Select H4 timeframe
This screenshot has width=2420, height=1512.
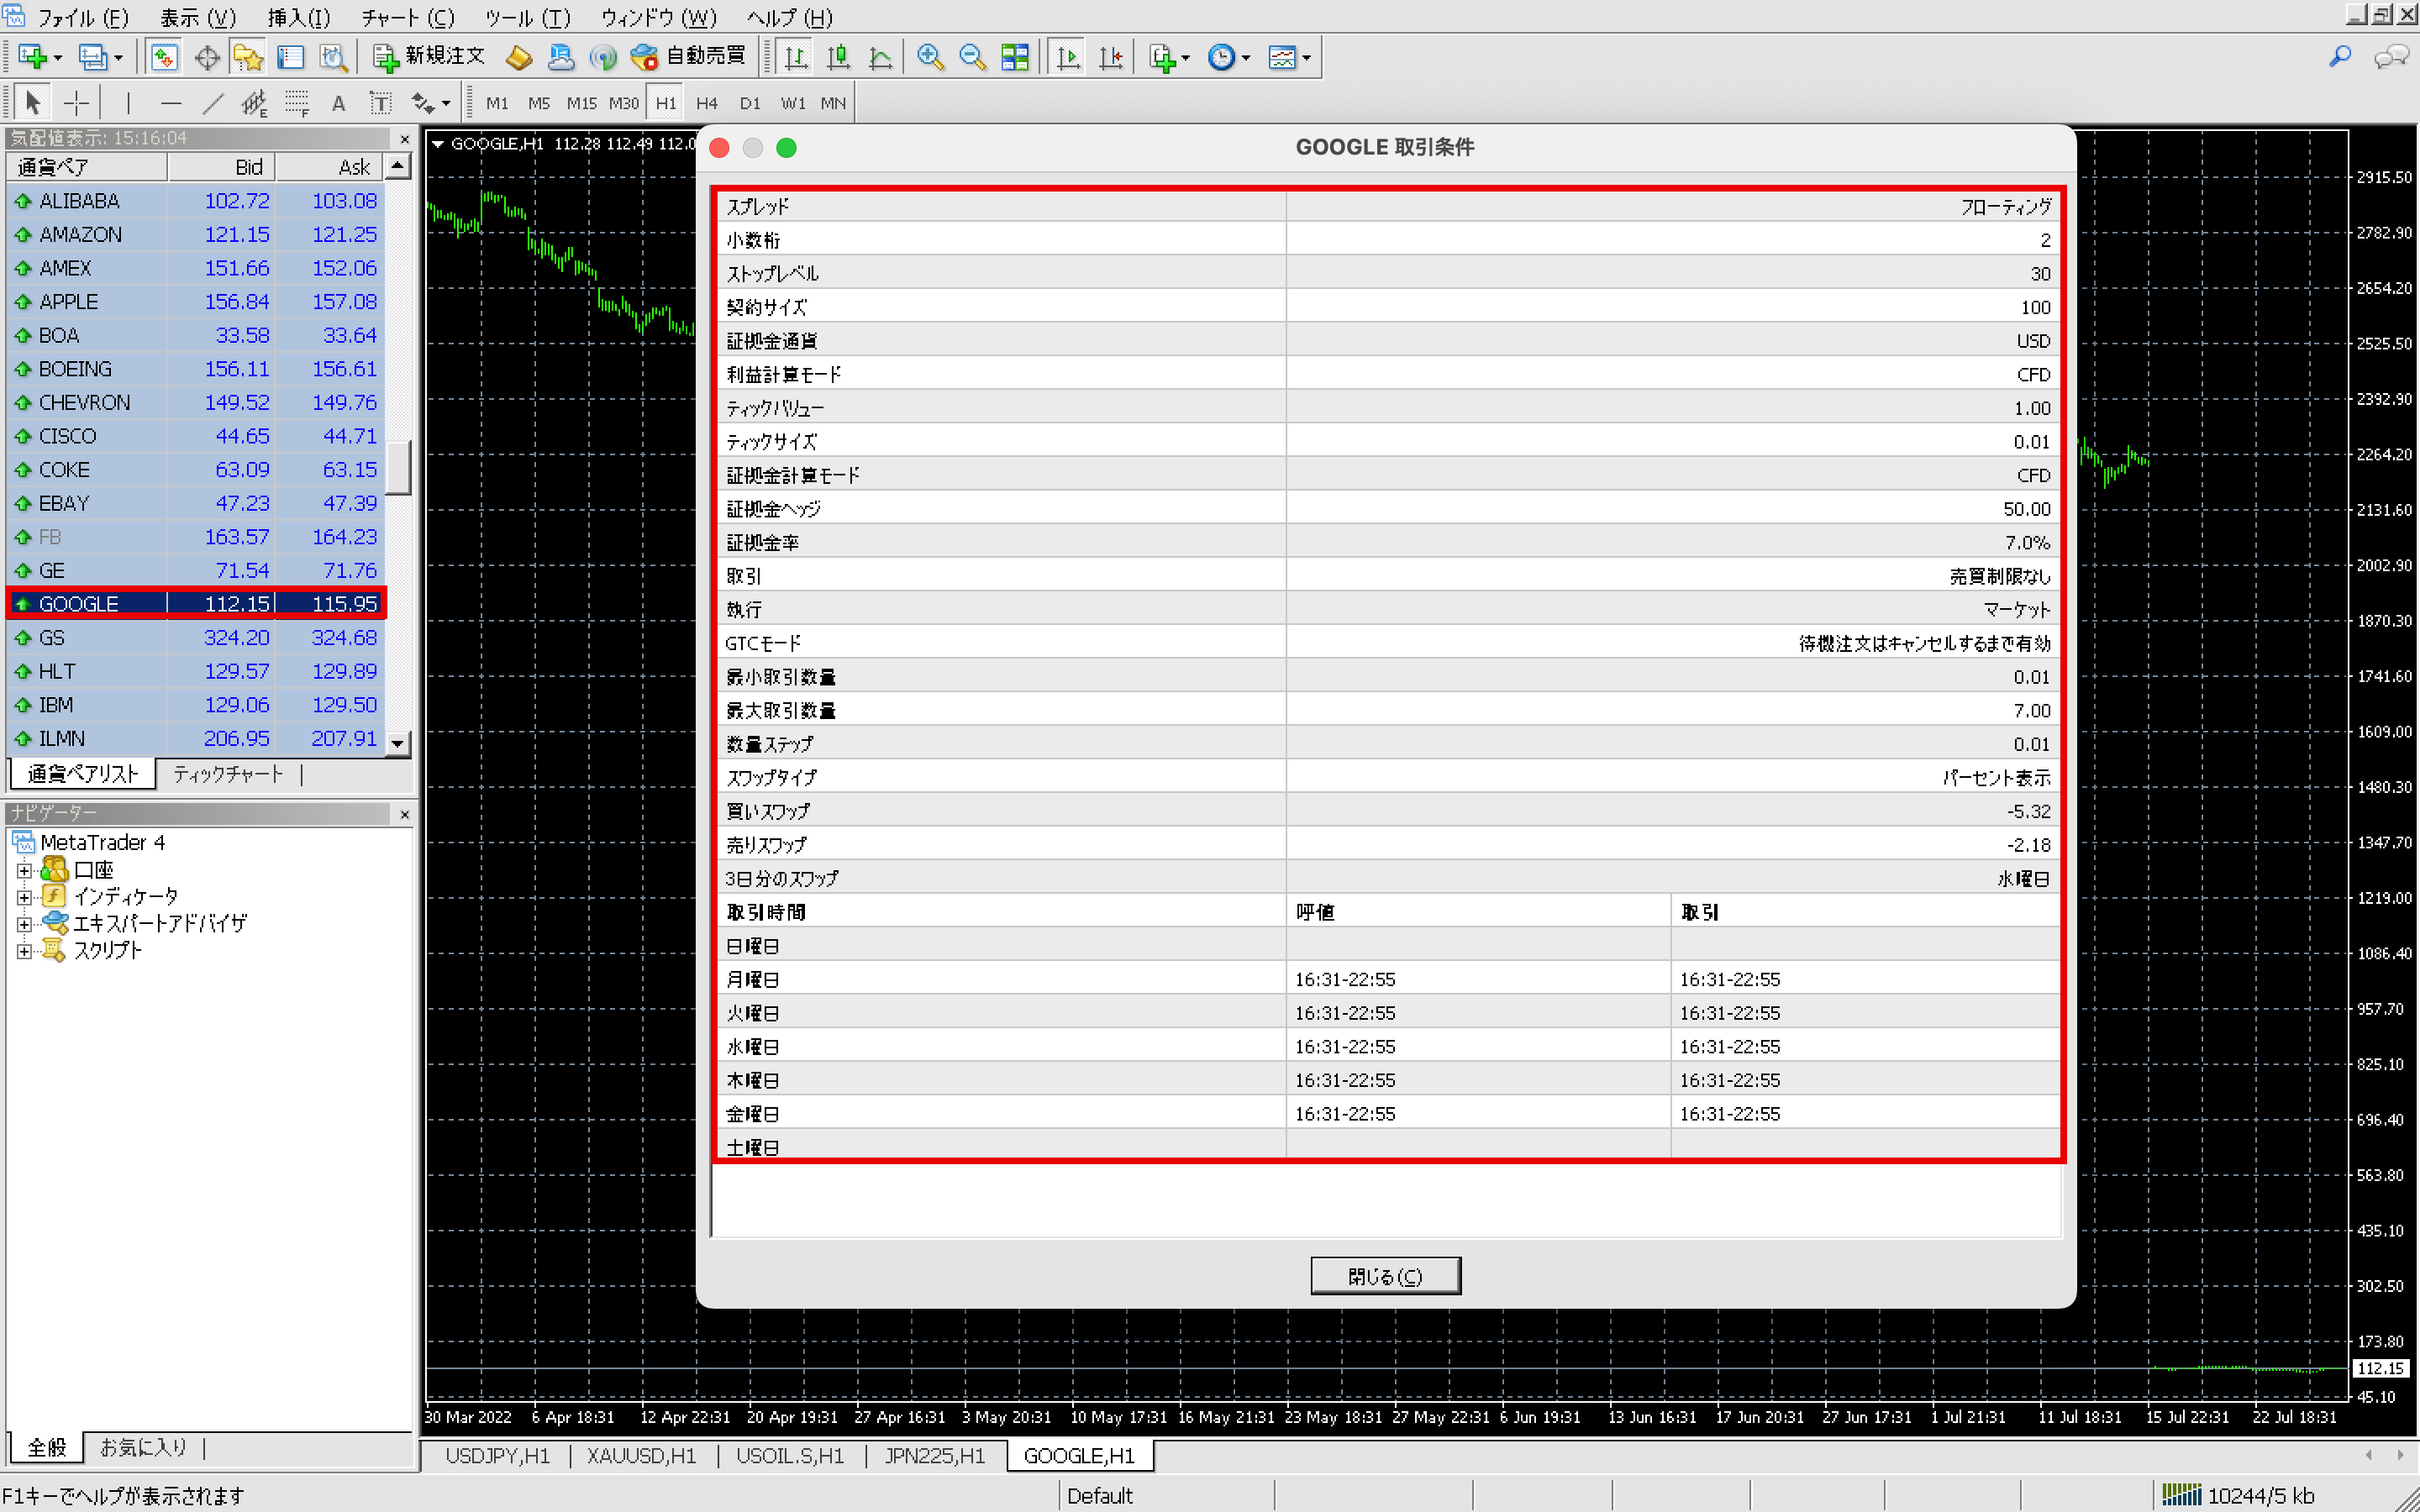pyautogui.click(x=707, y=103)
